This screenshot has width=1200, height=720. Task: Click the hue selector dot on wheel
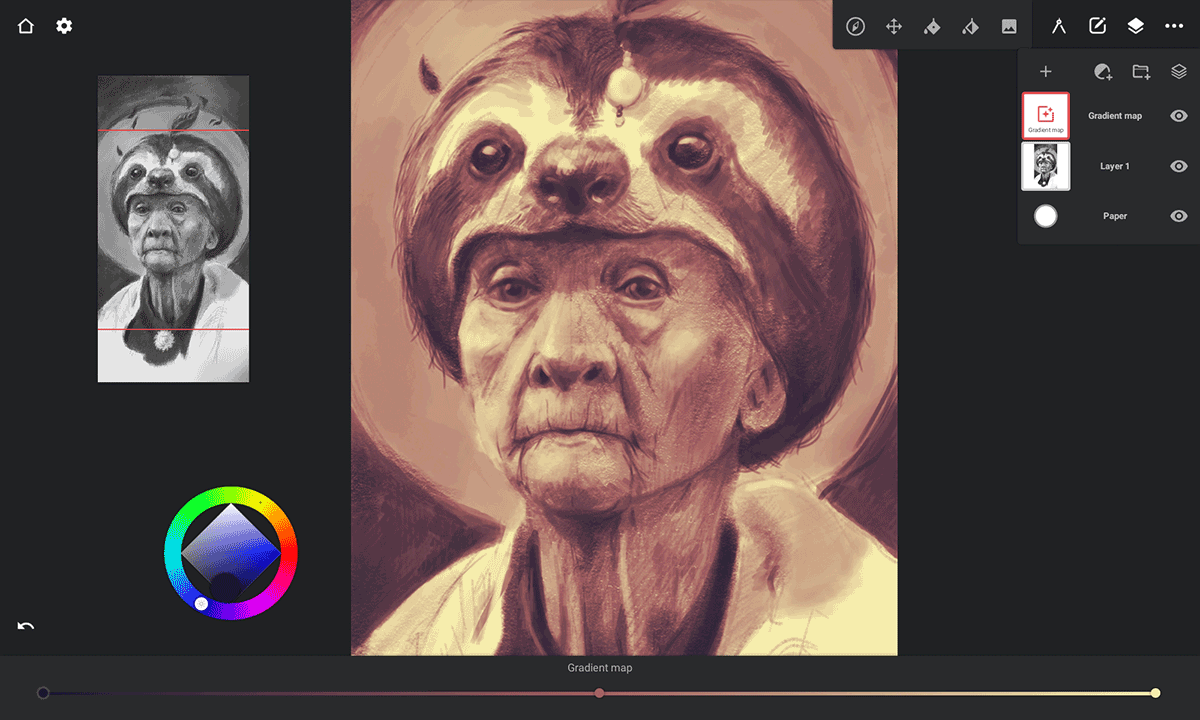(201, 604)
